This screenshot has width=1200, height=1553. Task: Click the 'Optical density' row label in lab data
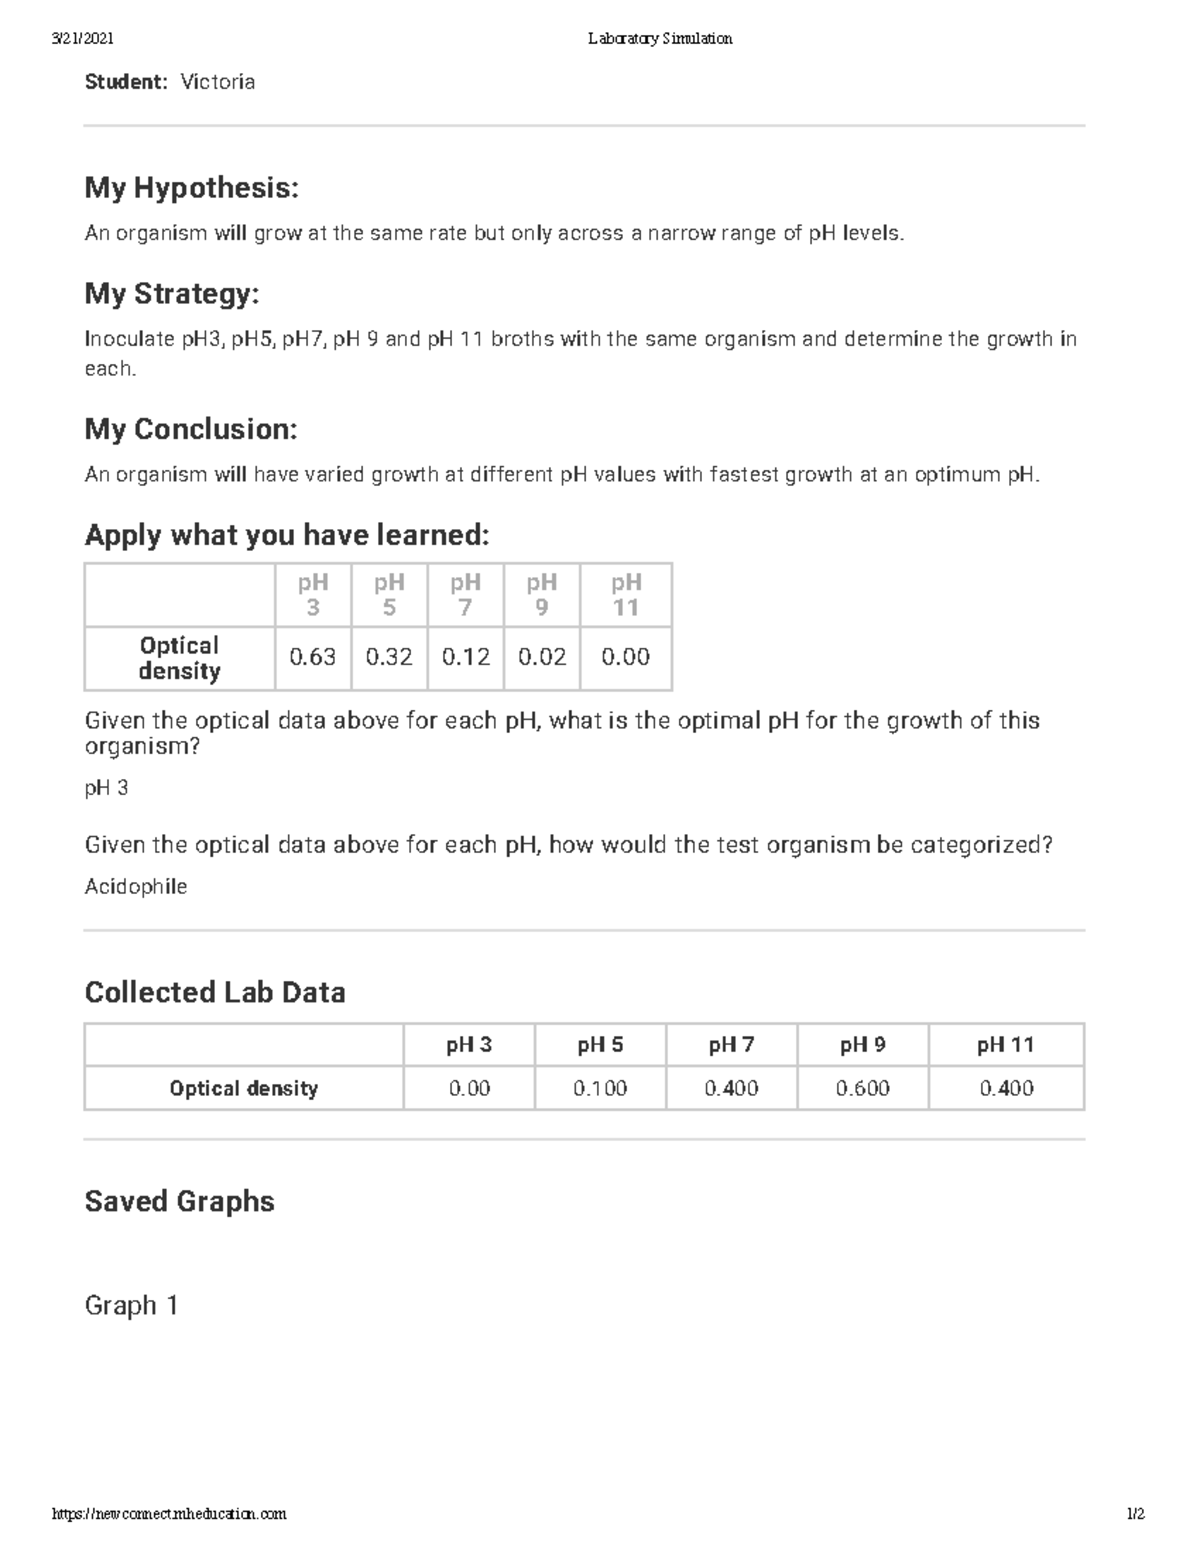(244, 1088)
